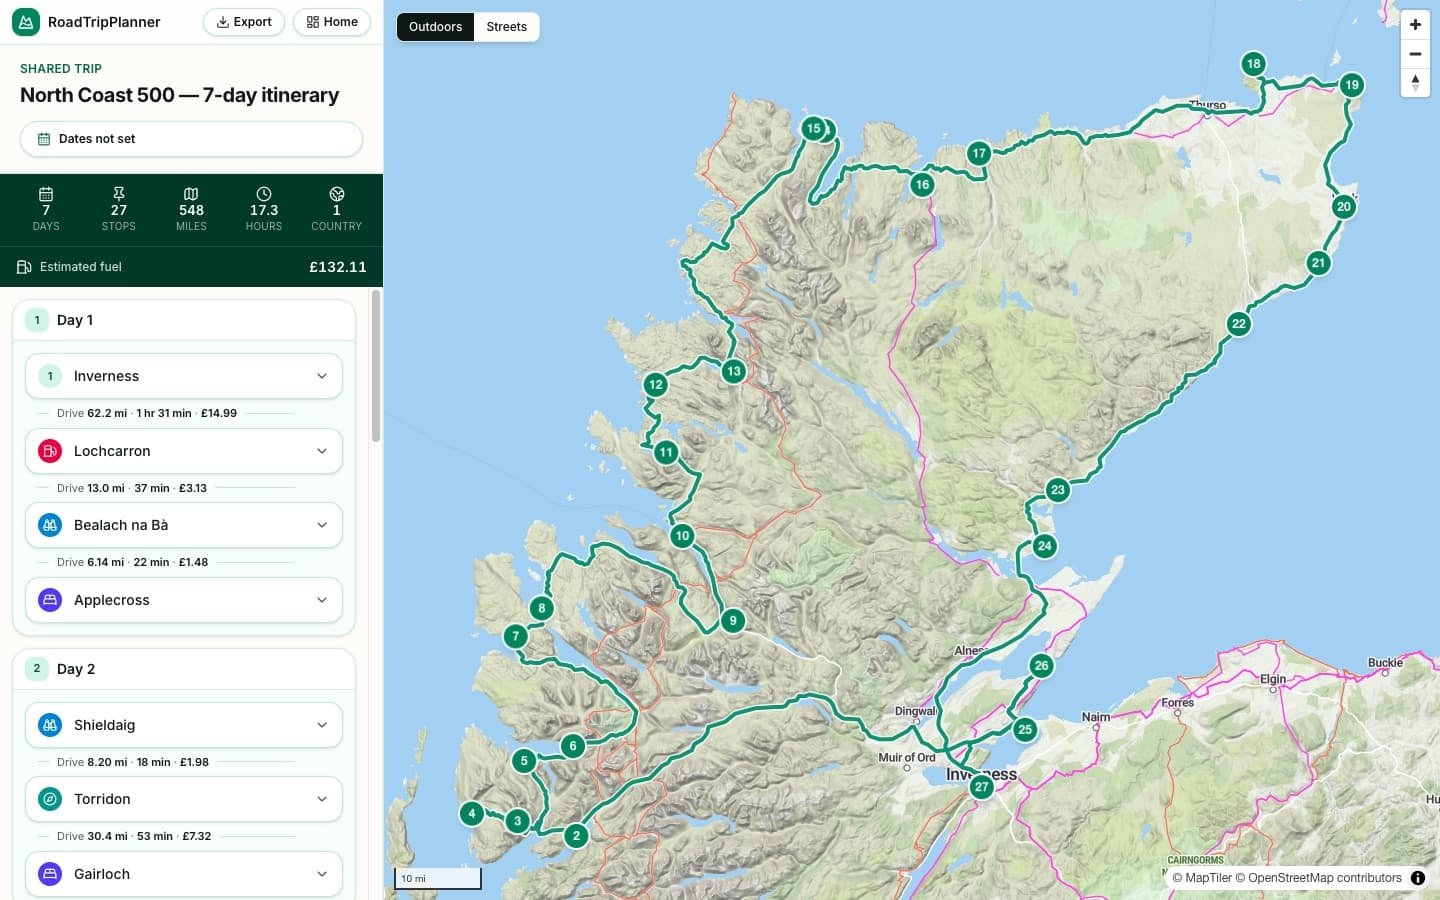Click the fuel pump icon beside Estimated fuel

click(x=24, y=267)
